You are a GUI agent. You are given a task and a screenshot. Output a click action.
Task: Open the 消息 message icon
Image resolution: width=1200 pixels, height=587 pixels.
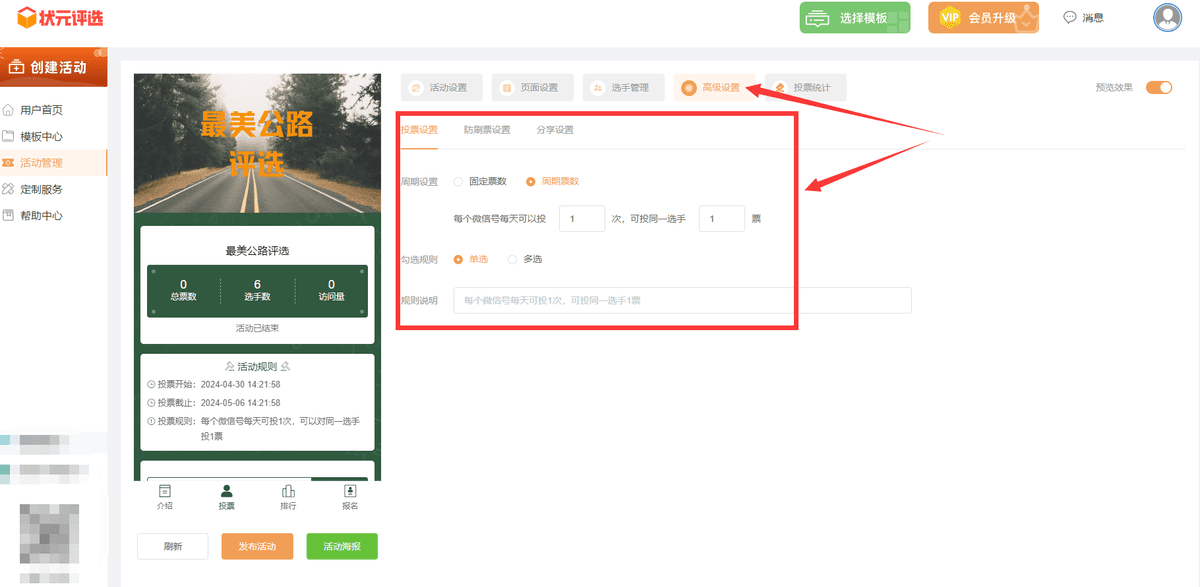[x=1082, y=17]
